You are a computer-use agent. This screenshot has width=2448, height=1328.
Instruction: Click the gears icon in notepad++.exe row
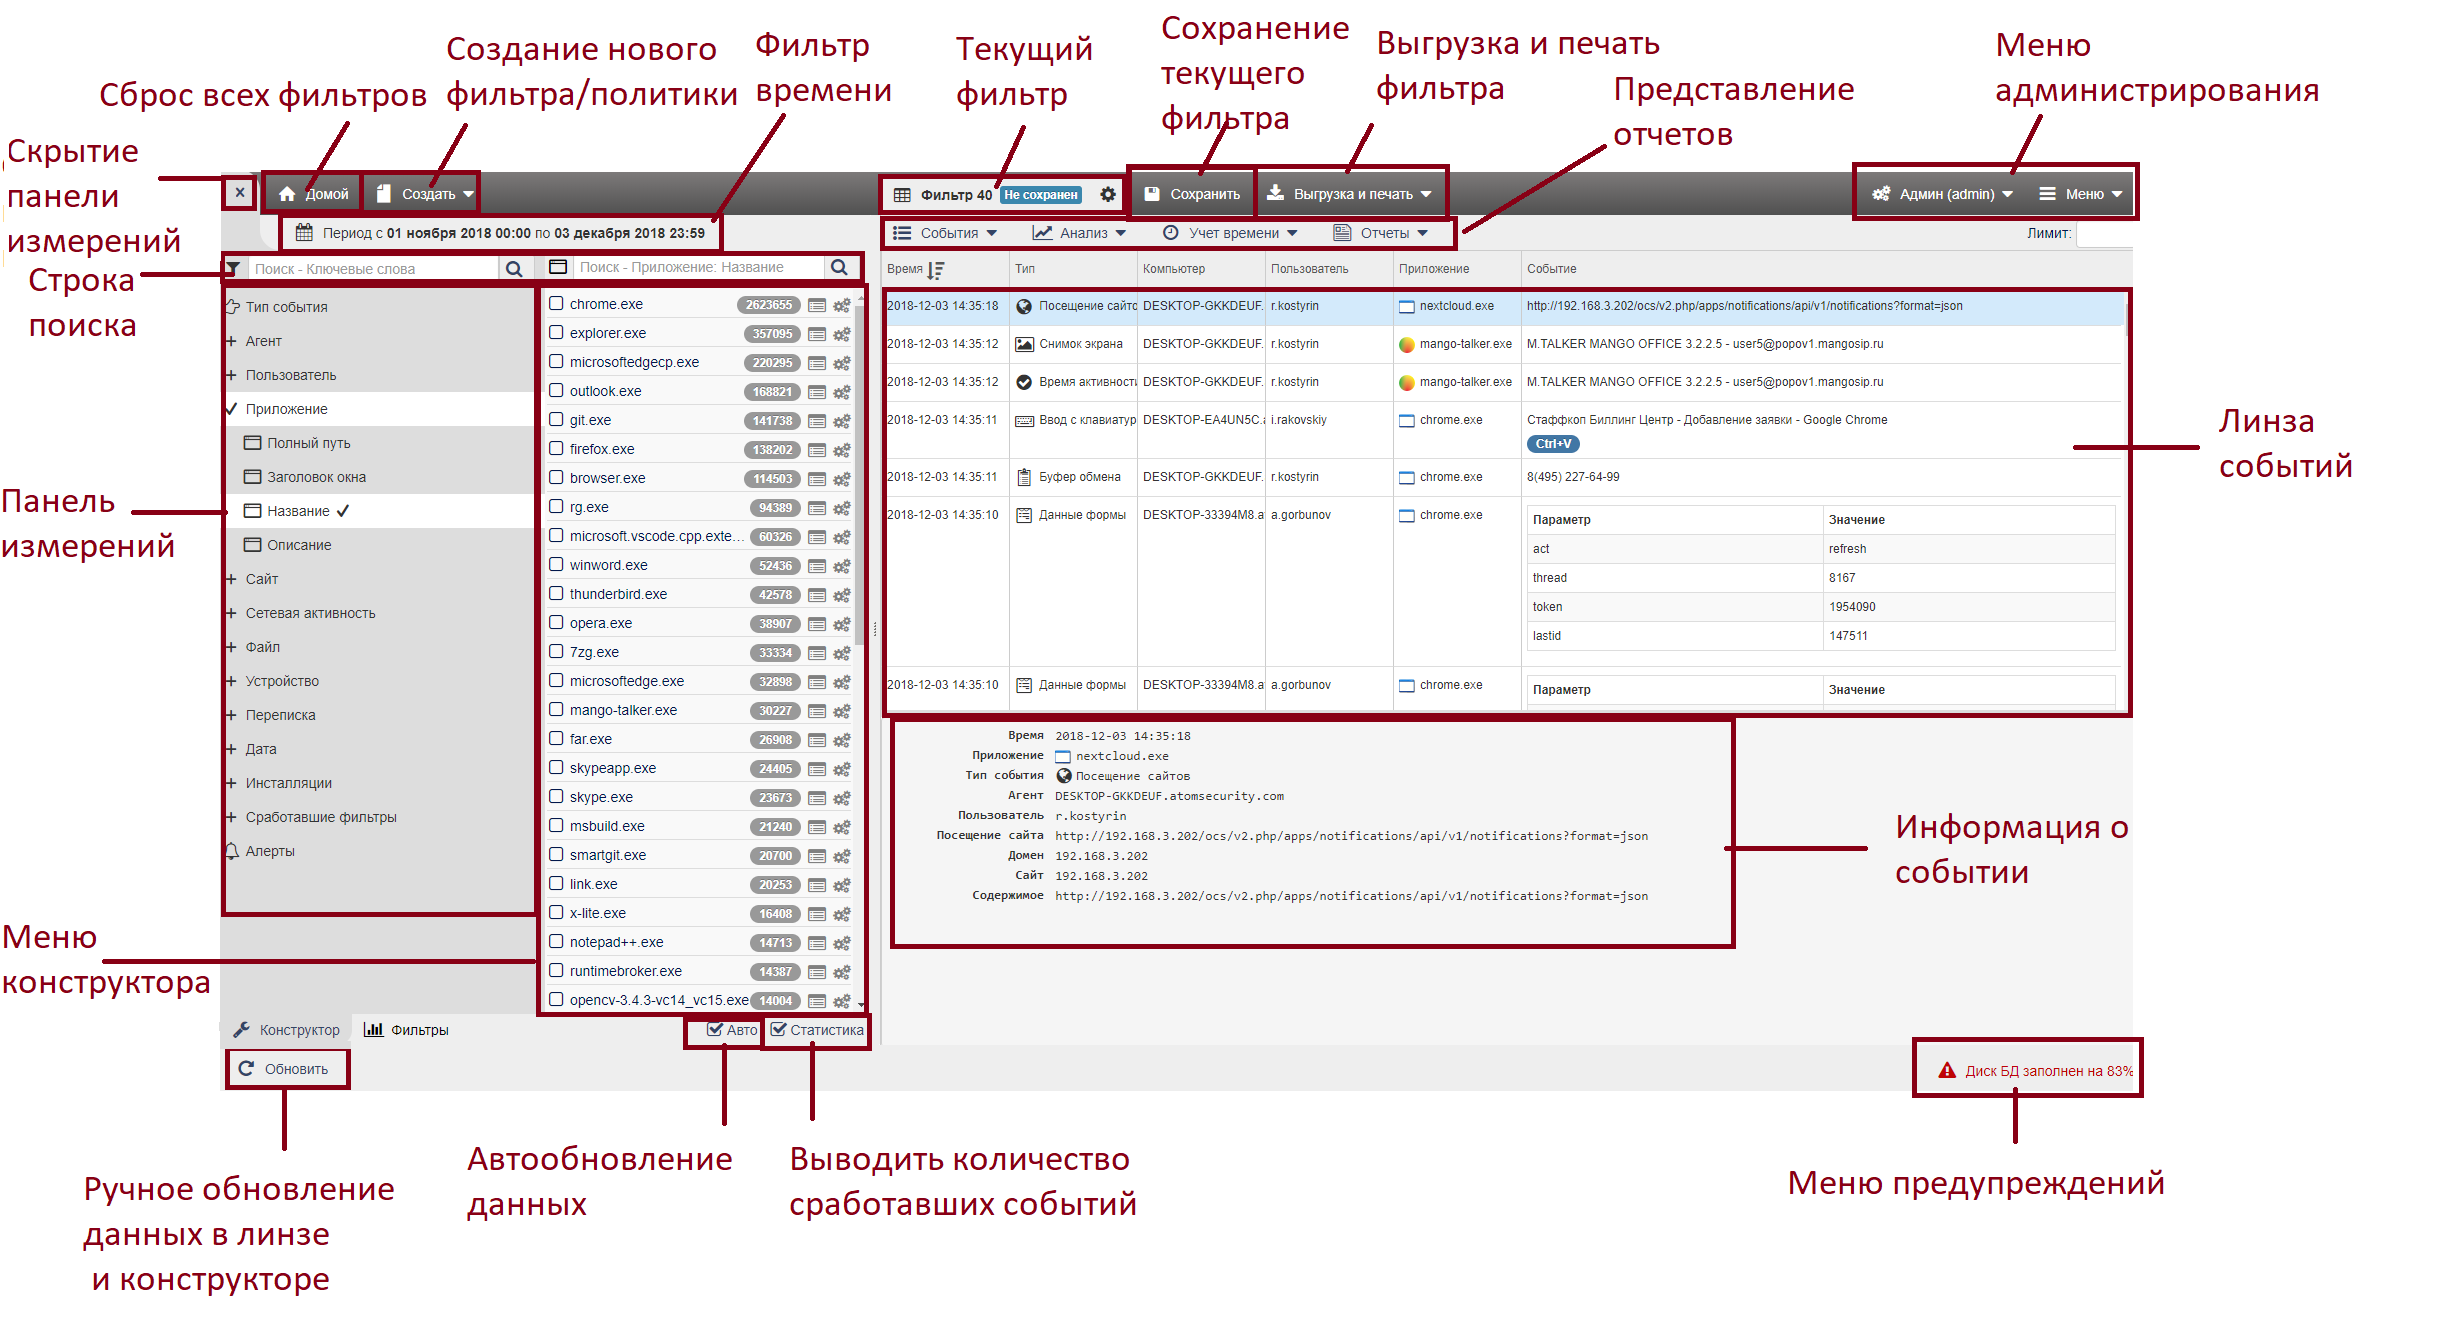pos(842,943)
